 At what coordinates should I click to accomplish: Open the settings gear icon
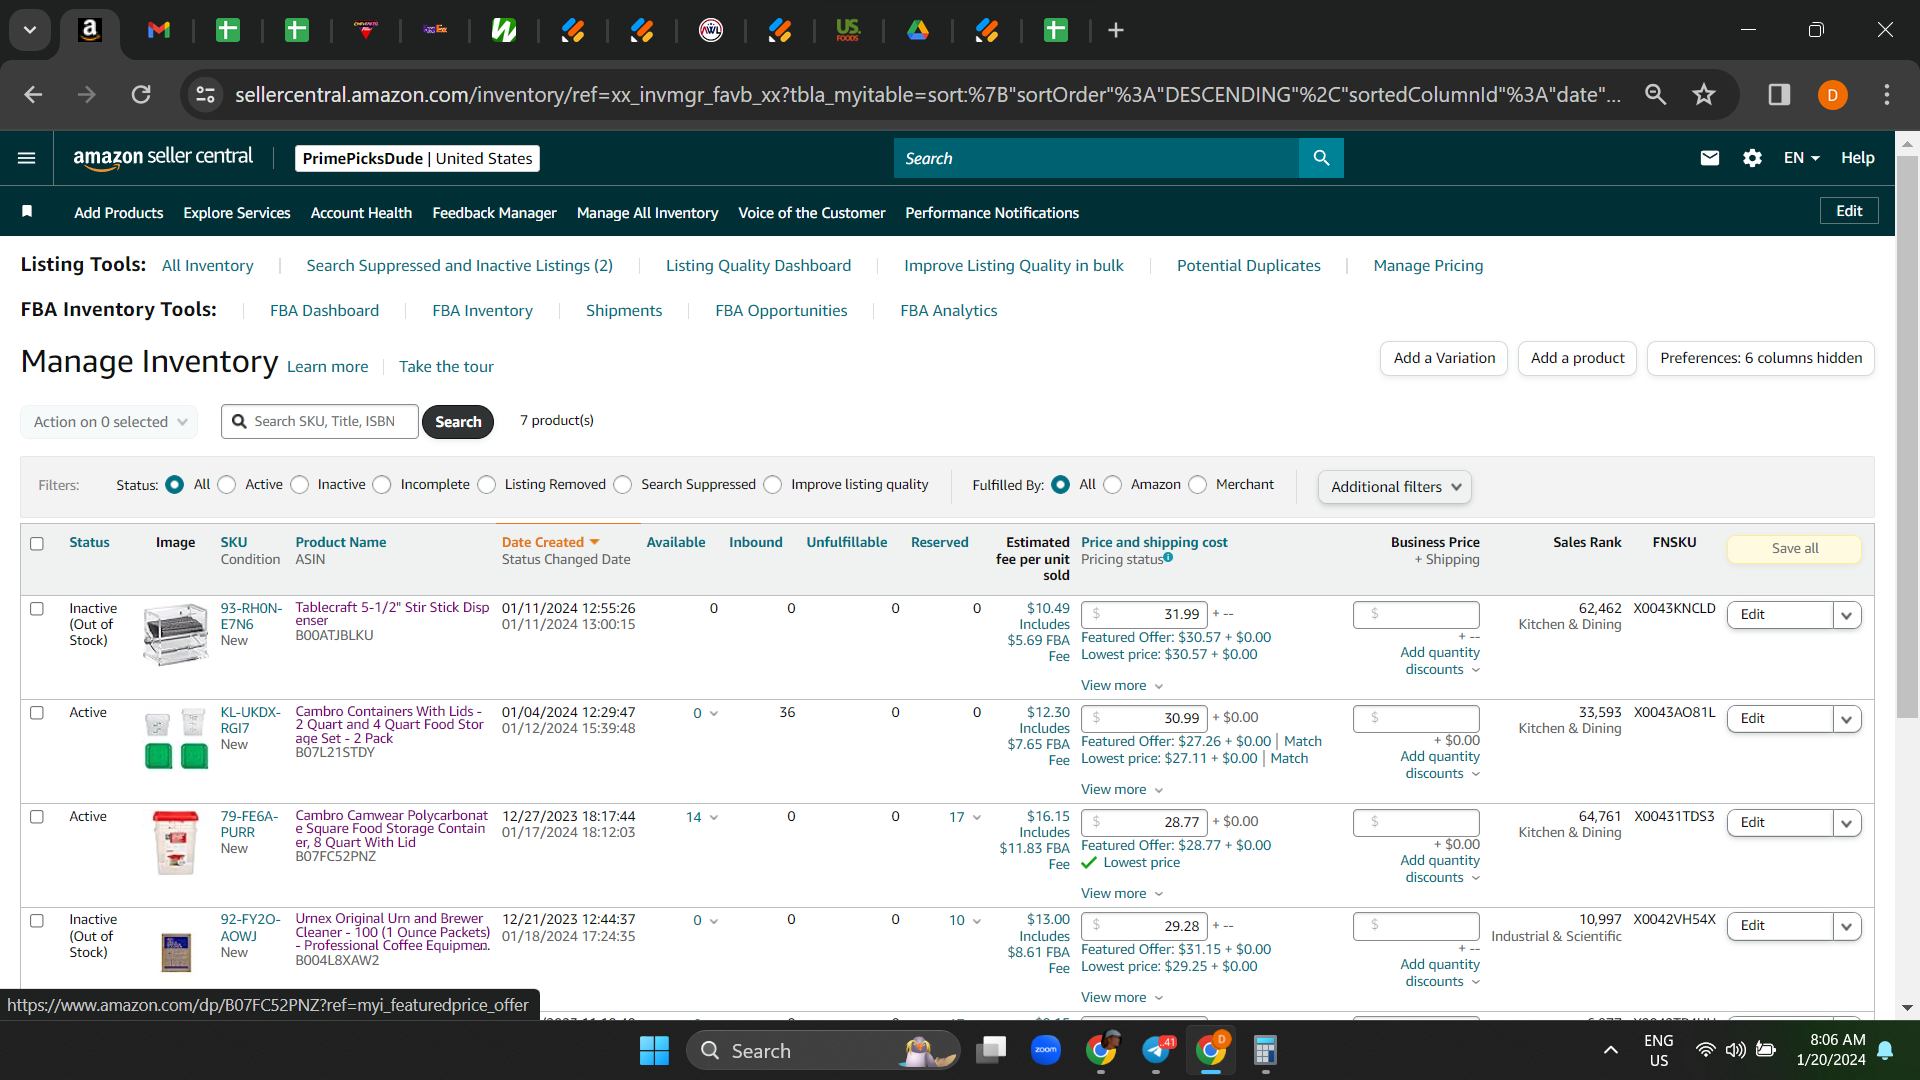click(1752, 158)
